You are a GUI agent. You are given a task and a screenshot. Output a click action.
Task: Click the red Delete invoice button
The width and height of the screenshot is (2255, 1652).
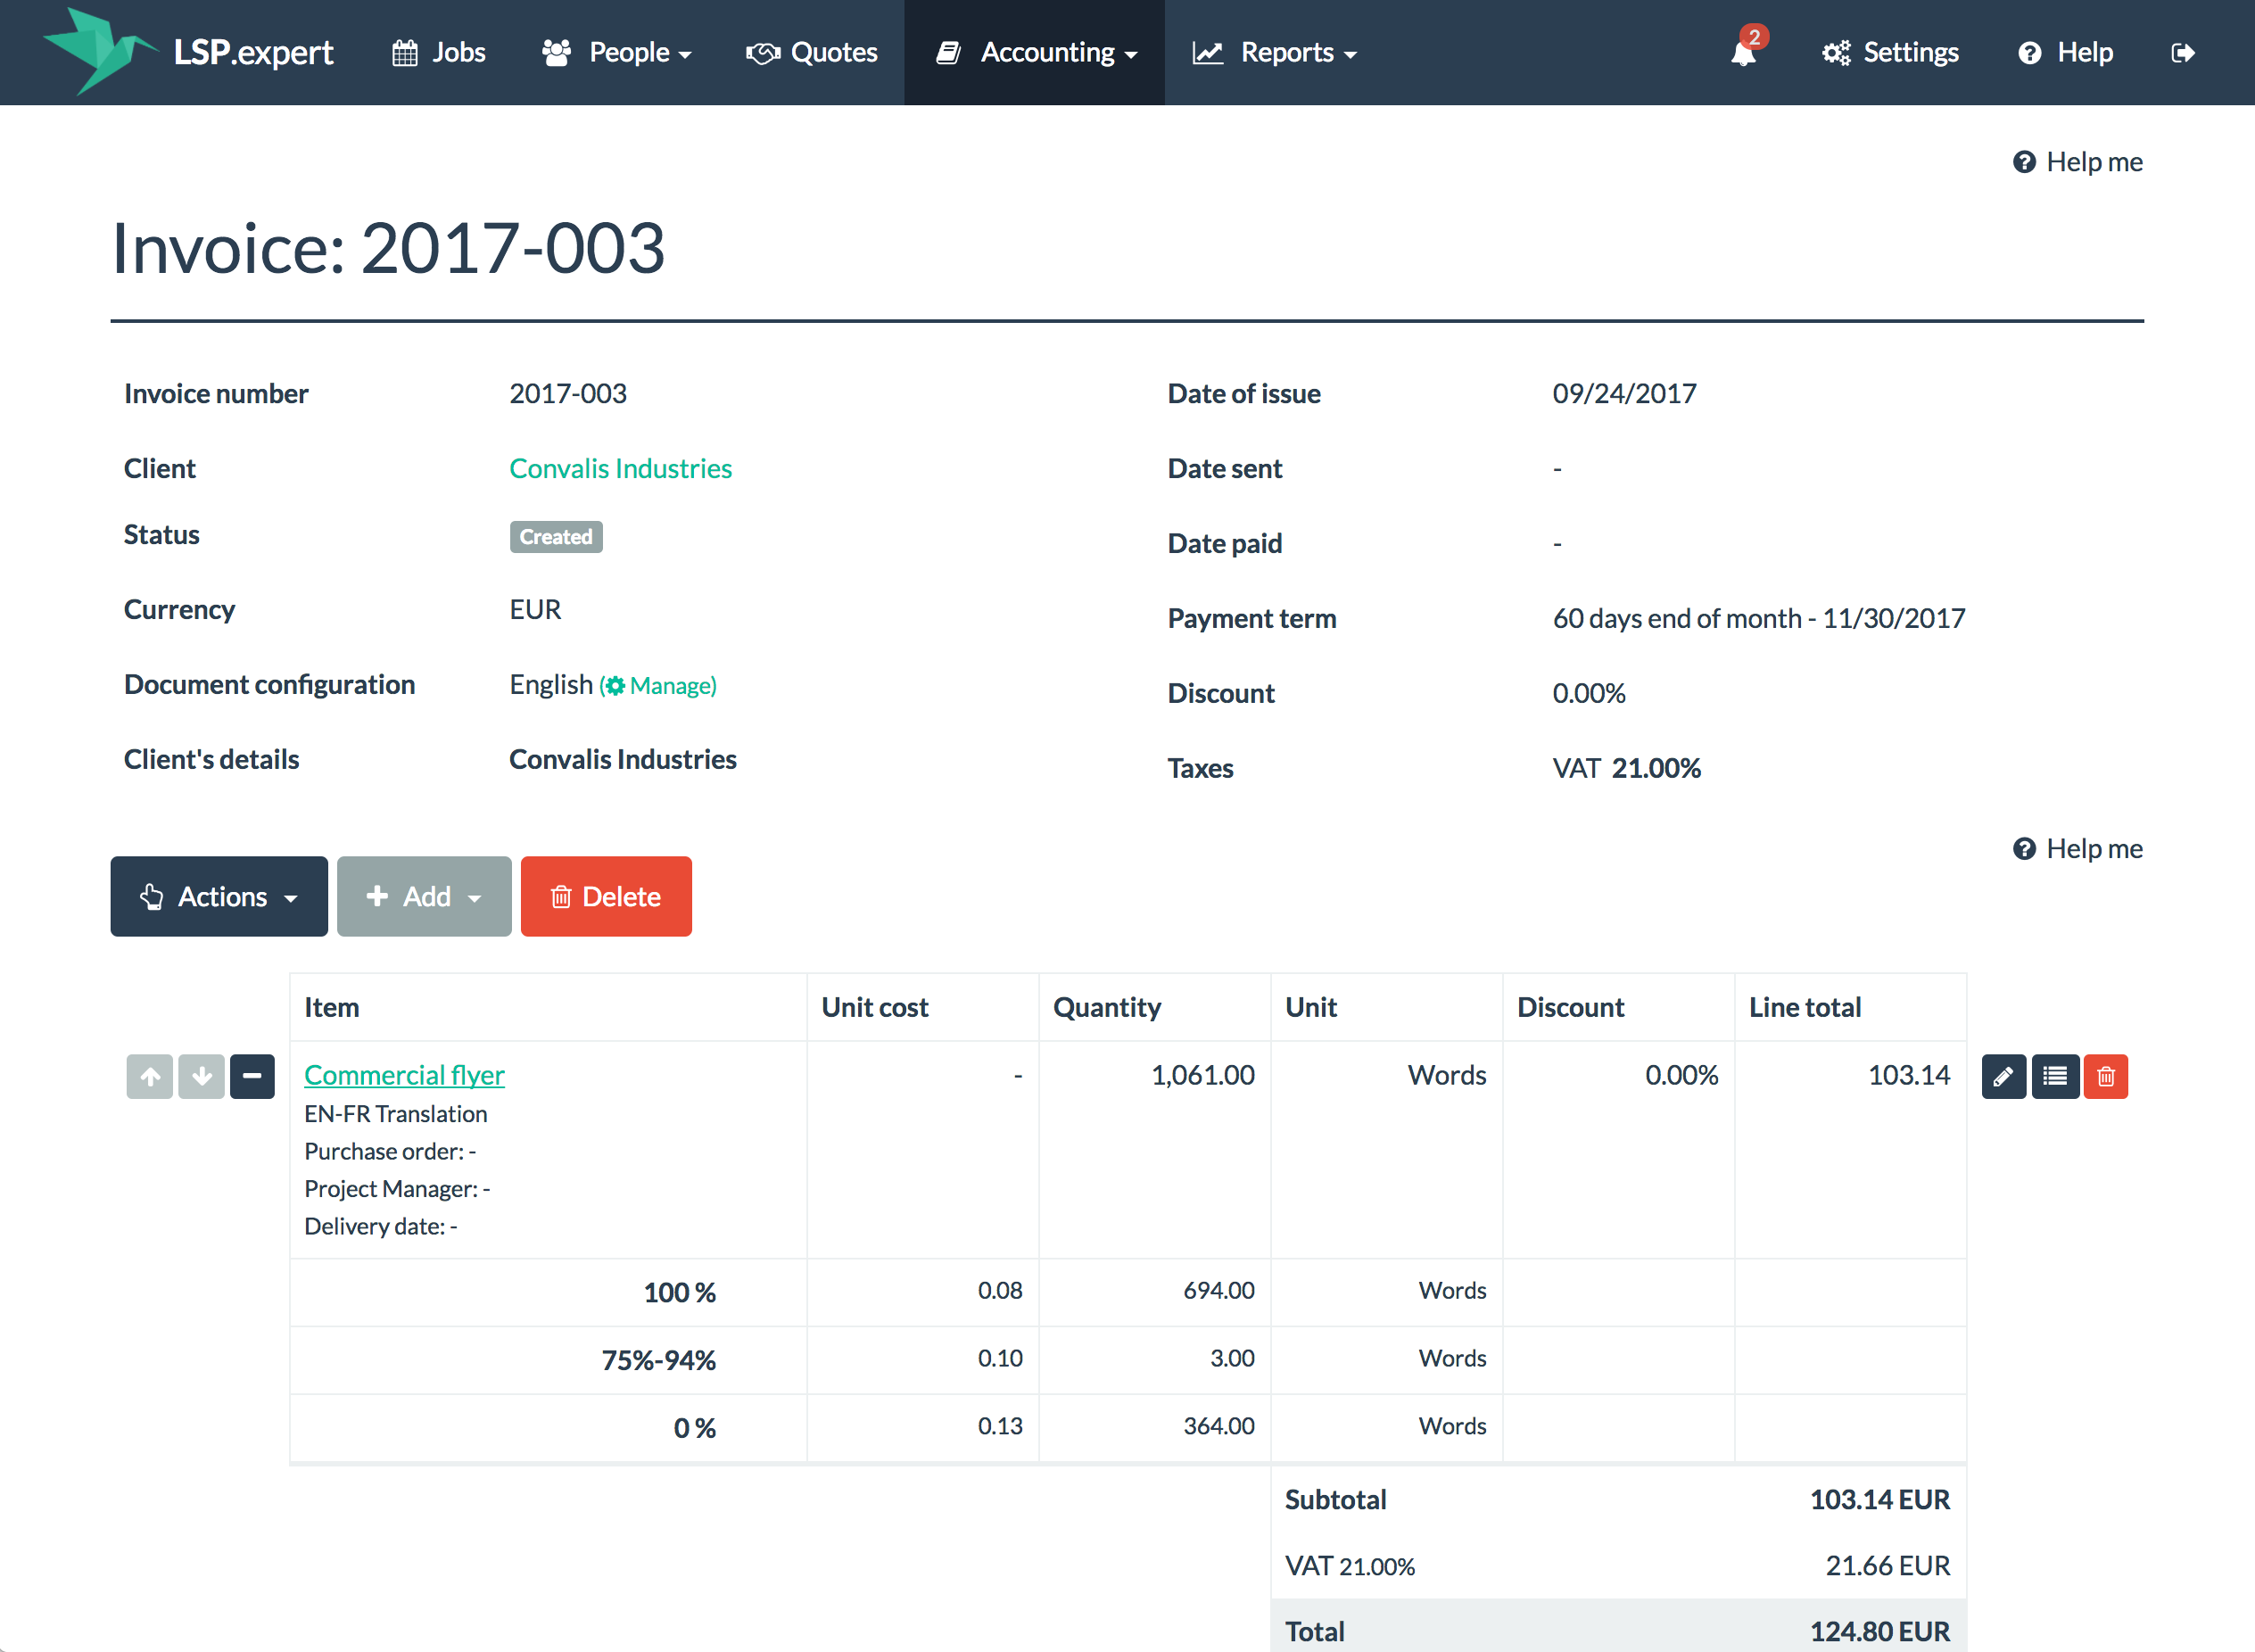click(x=606, y=897)
